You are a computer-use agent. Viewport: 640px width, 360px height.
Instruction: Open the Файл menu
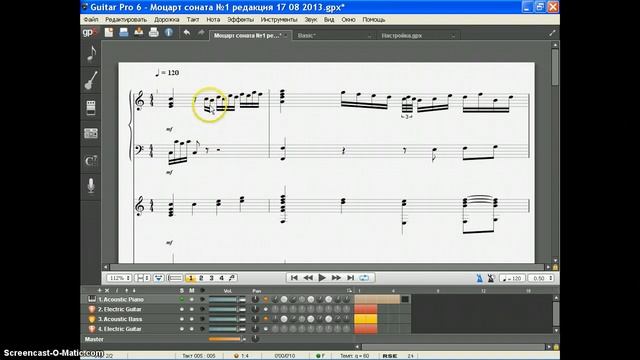click(91, 20)
